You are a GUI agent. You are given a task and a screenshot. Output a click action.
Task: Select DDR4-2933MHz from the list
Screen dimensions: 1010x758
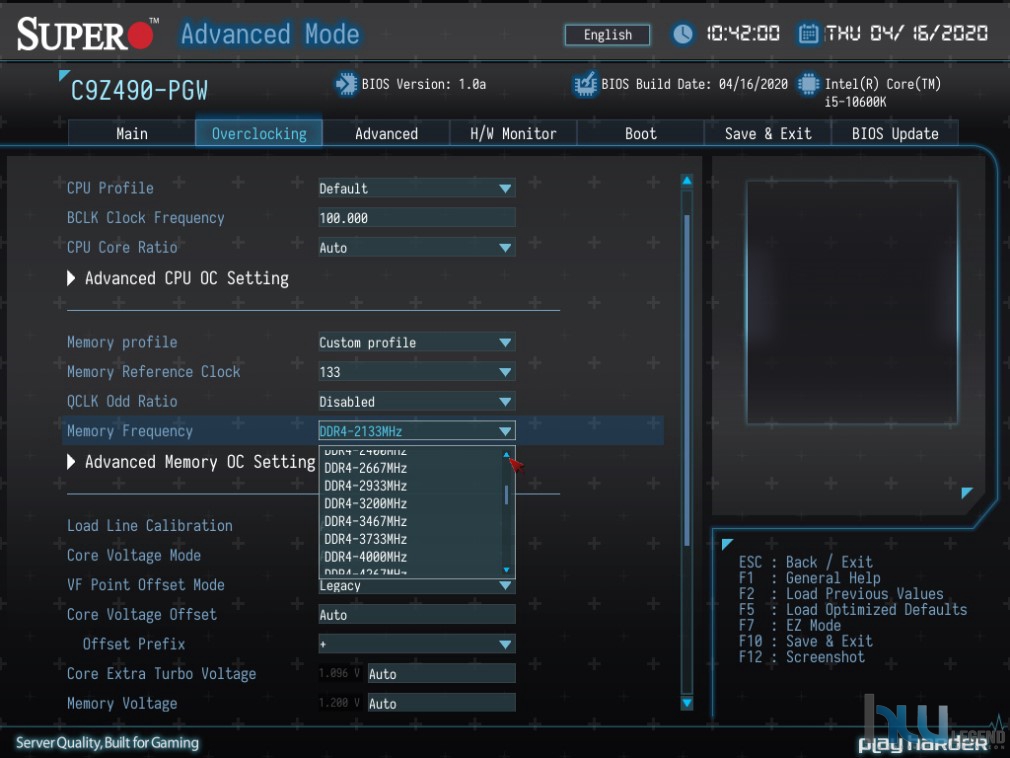point(366,486)
